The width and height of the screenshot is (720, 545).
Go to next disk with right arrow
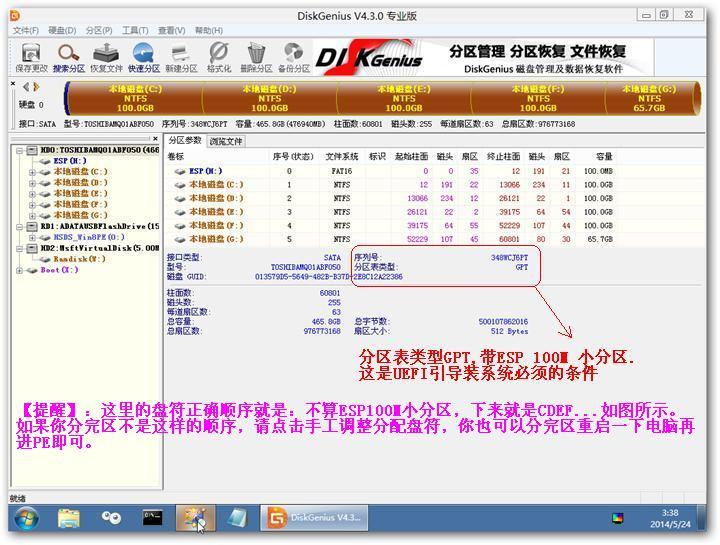click(x=36, y=86)
